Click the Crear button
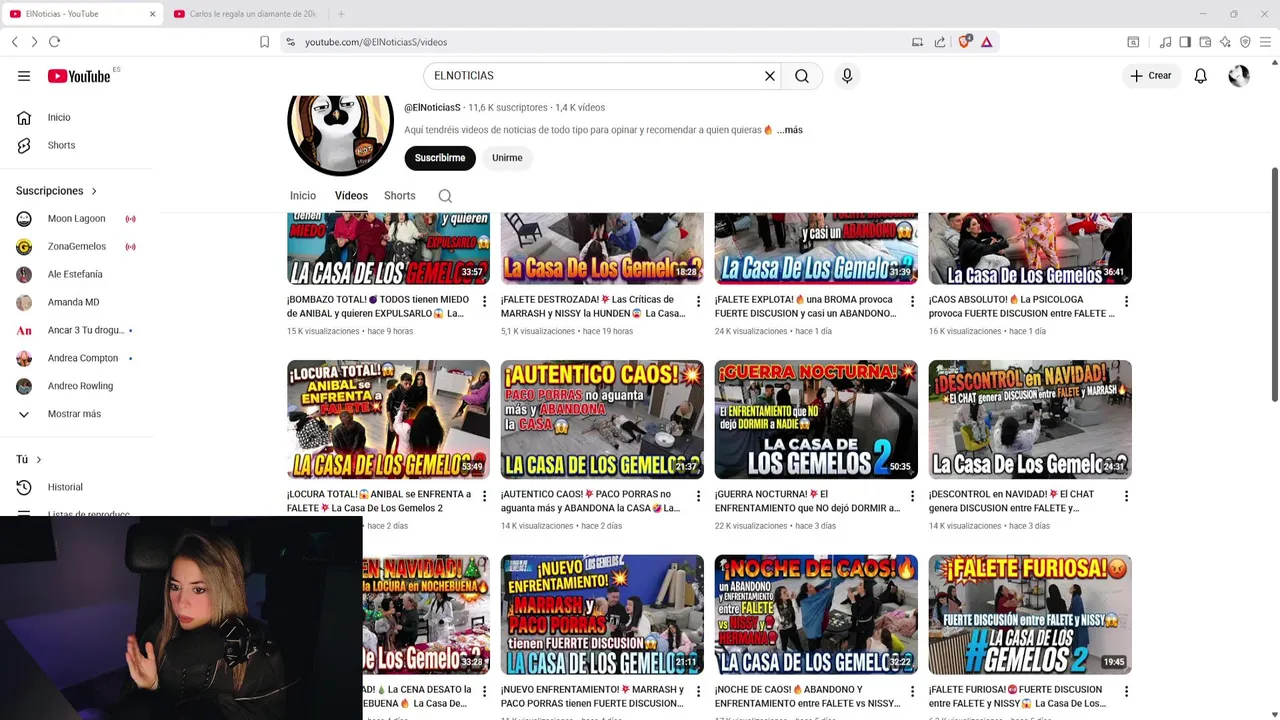1280x720 pixels. click(1151, 76)
